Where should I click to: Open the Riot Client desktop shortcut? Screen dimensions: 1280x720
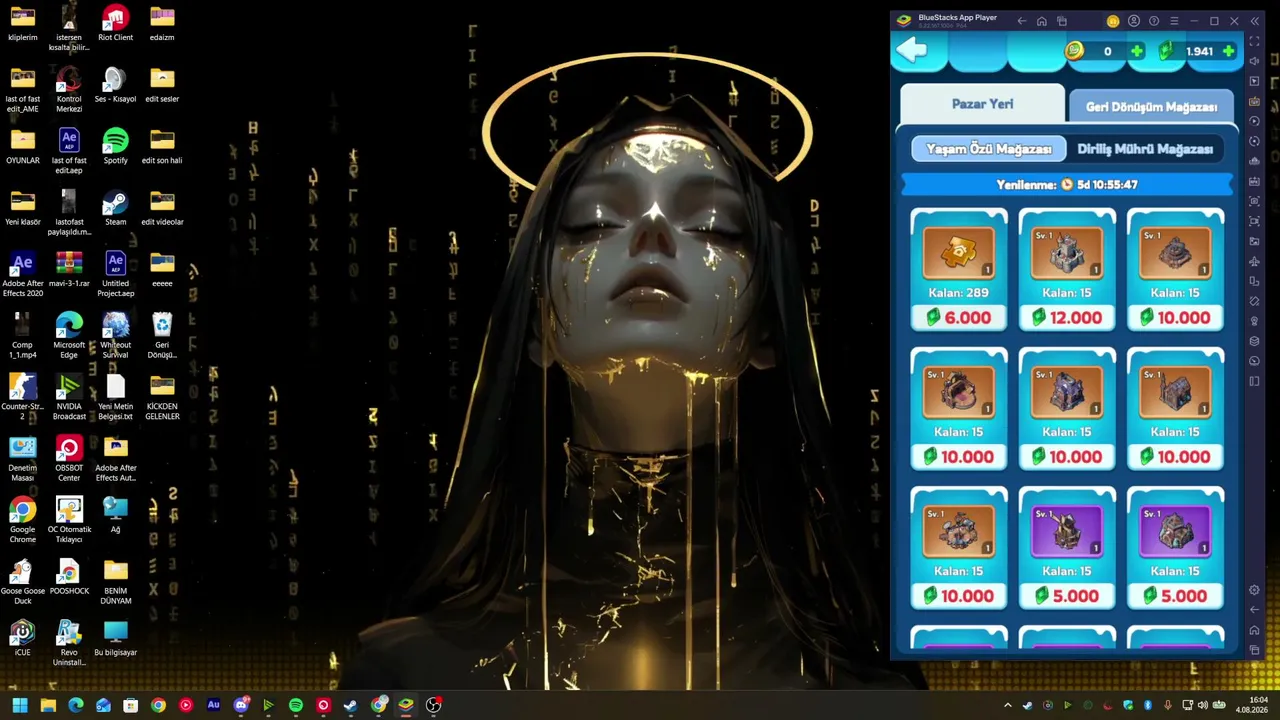click(x=115, y=24)
